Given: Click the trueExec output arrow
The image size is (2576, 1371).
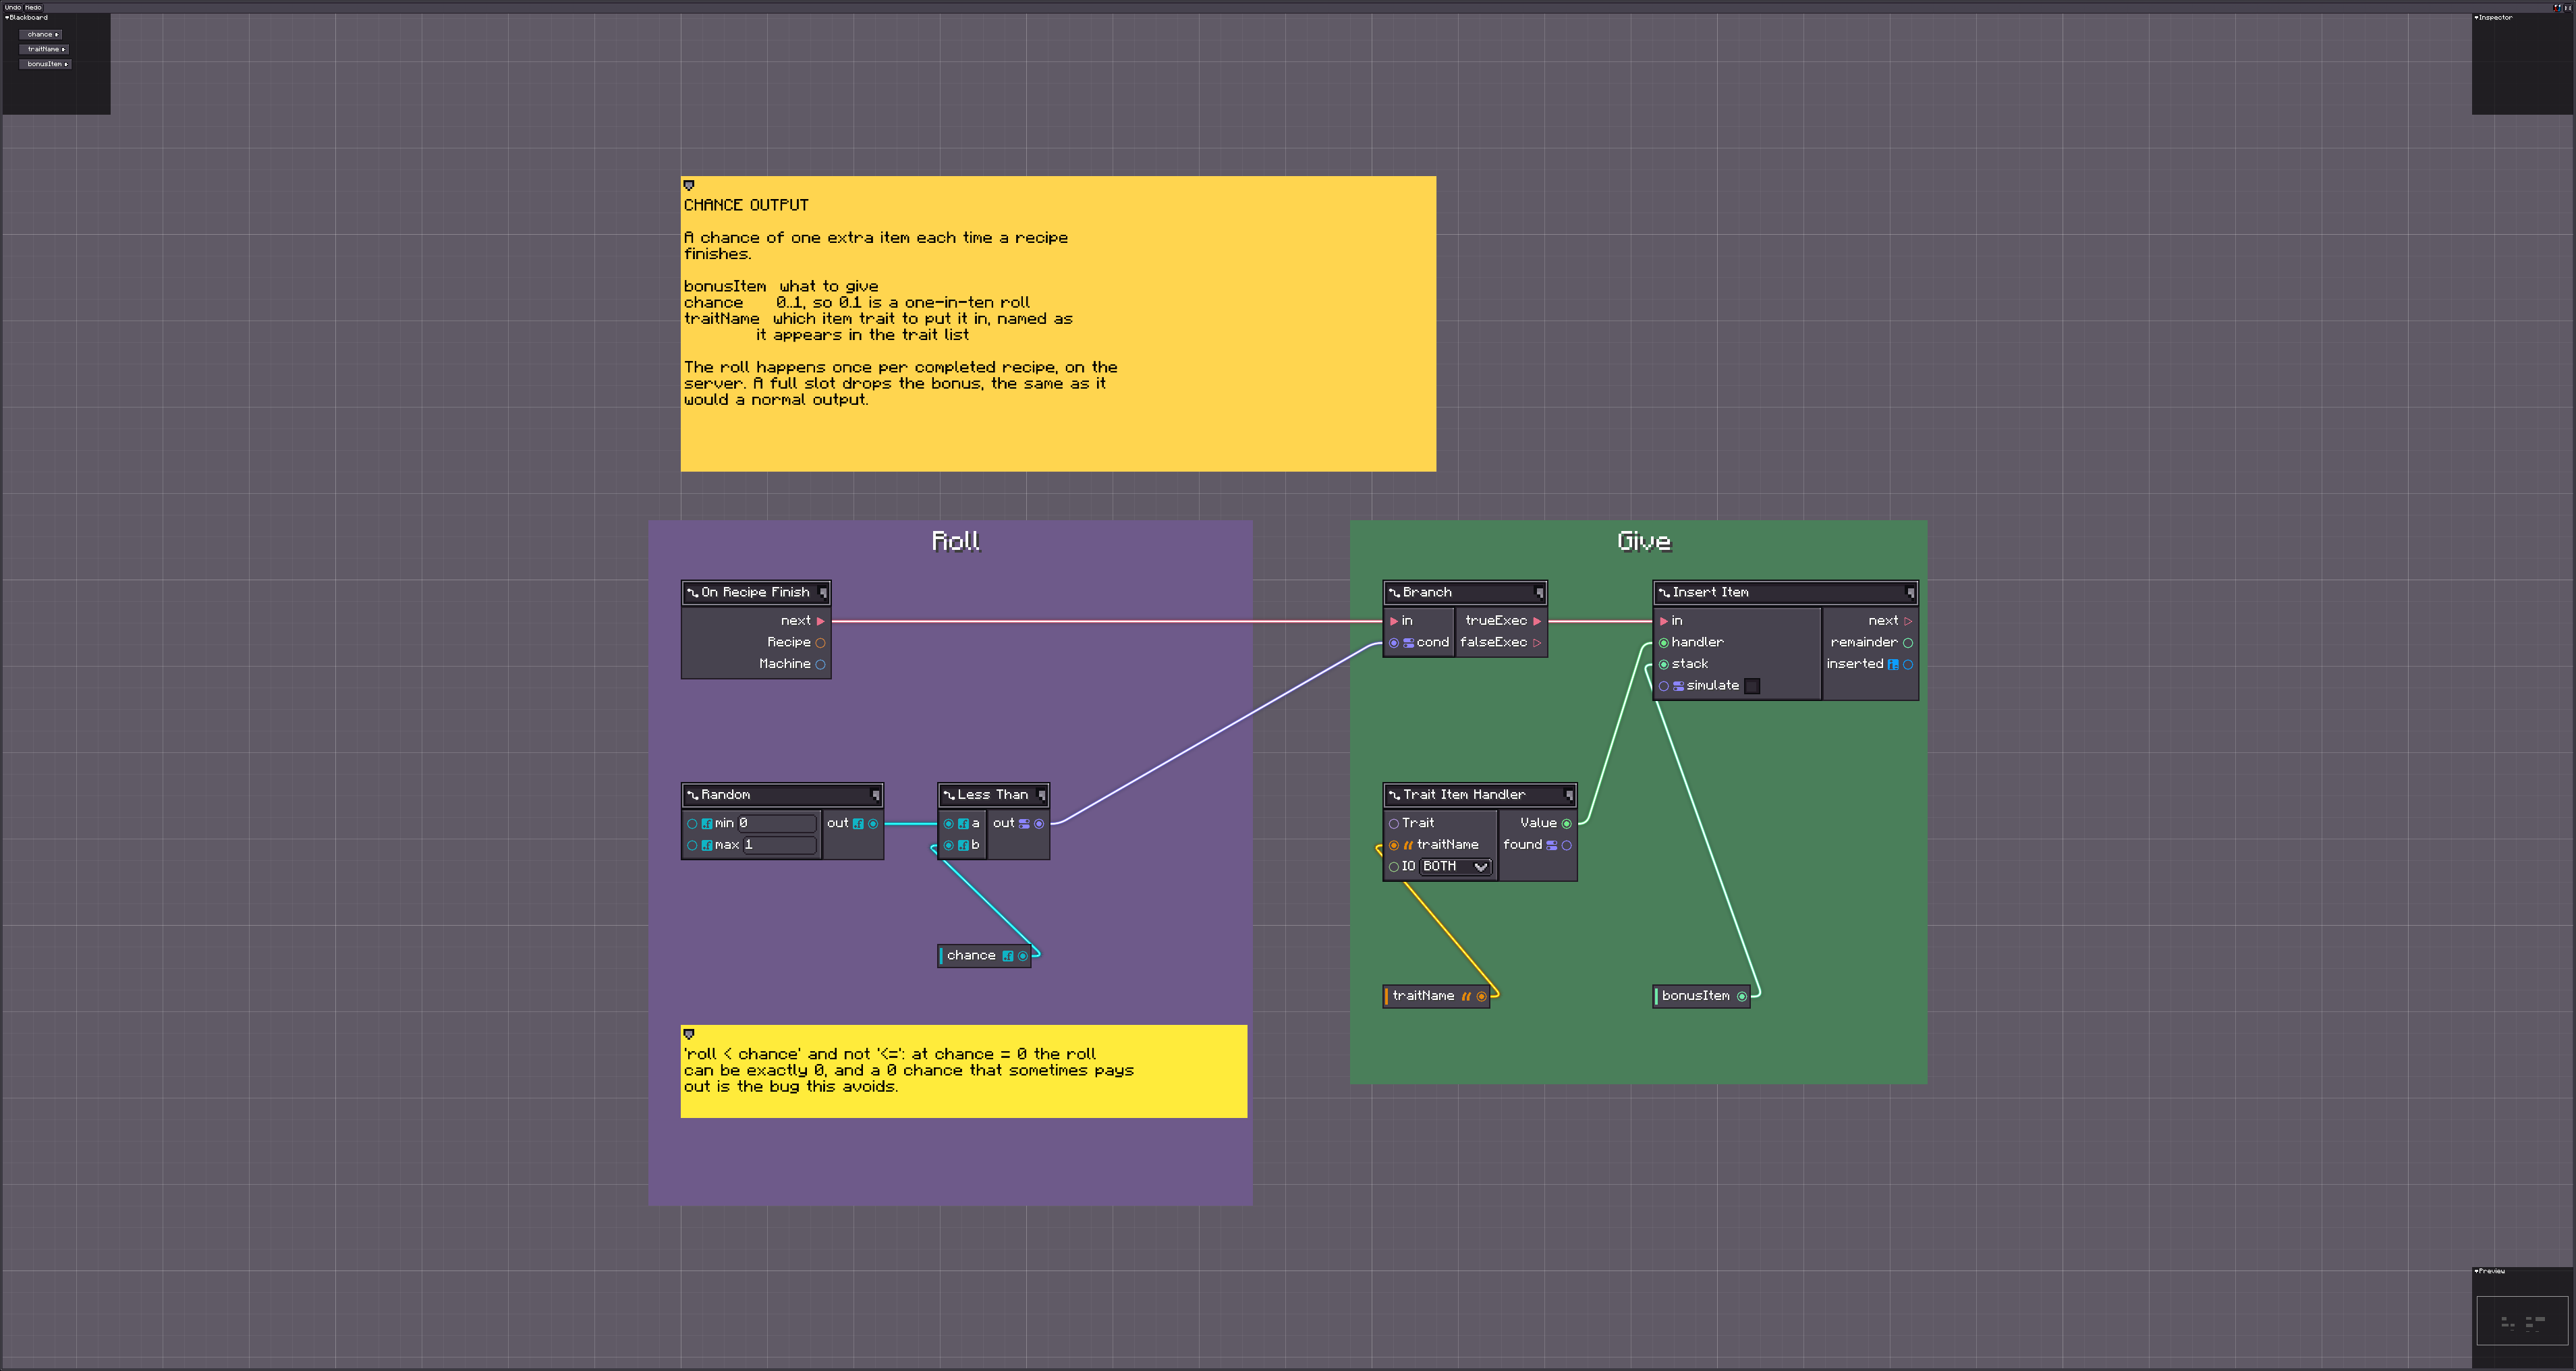Looking at the screenshot, I should [1537, 621].
